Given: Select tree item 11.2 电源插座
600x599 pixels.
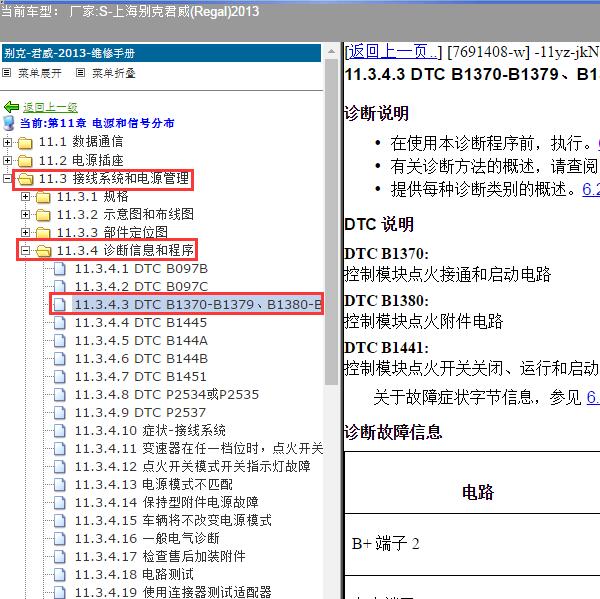Looking at the screenshot, I should [x=81, y=160].
